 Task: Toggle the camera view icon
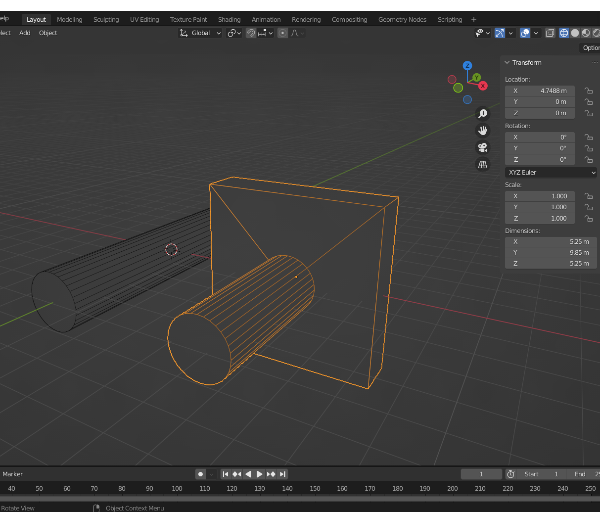pyautogui.click(x=483, y=147)
